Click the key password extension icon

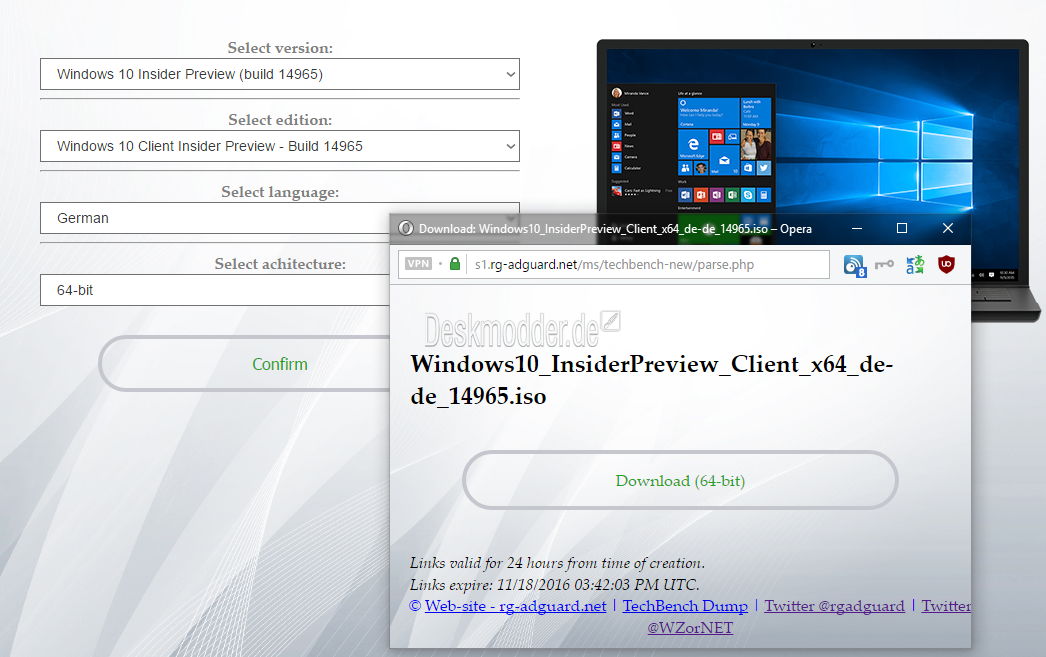(885, 265)
